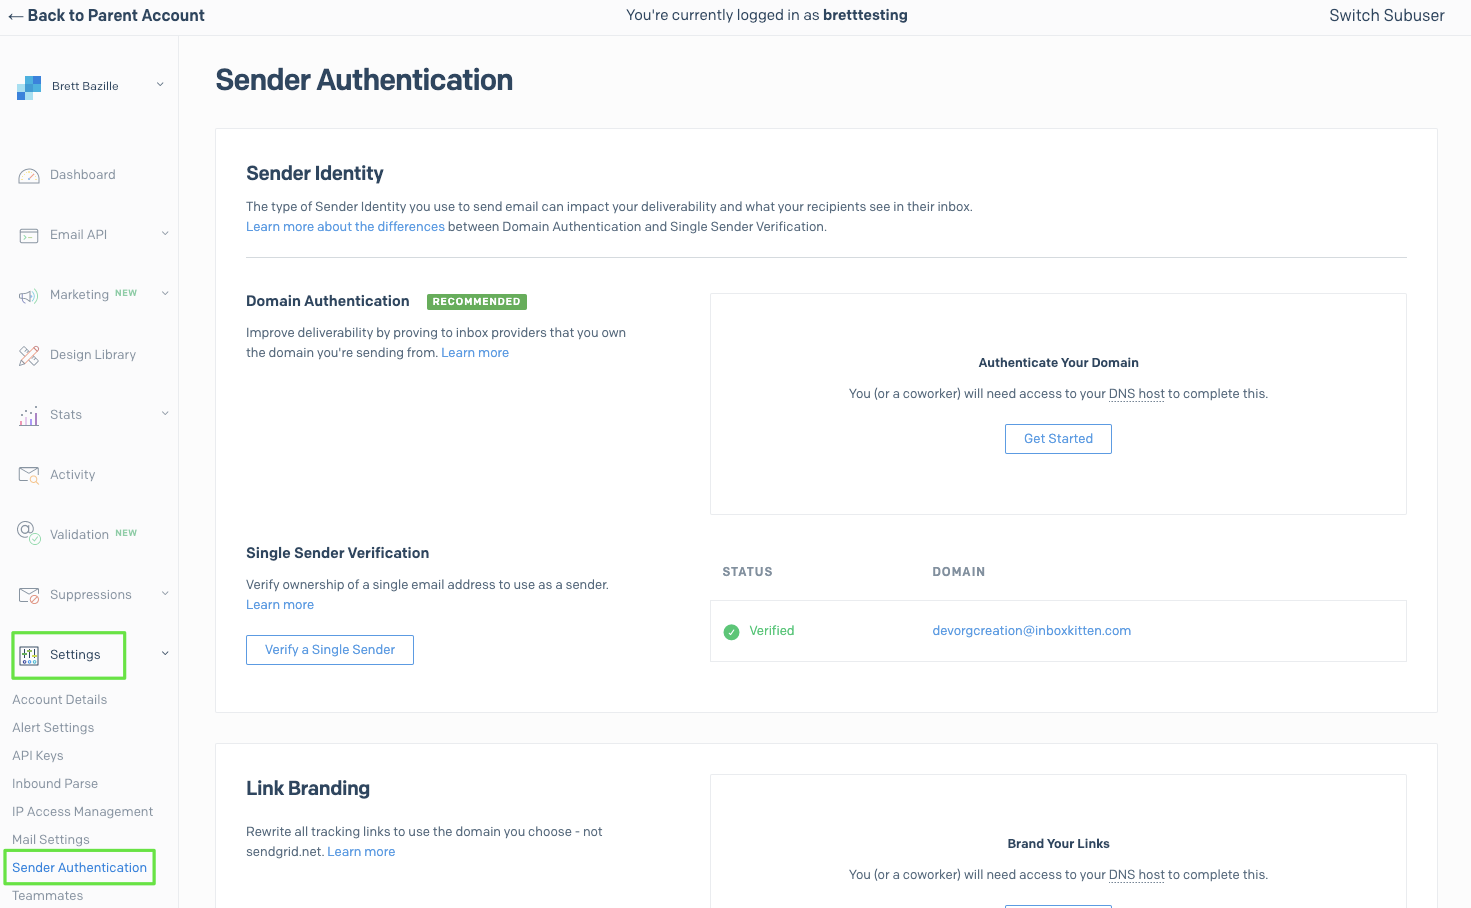Image resolution: width=1471 pixels, height=908 pixels.
Task: Expand the Stats submenu chevron
Action: pyautogui.click(x=165, y=414)
